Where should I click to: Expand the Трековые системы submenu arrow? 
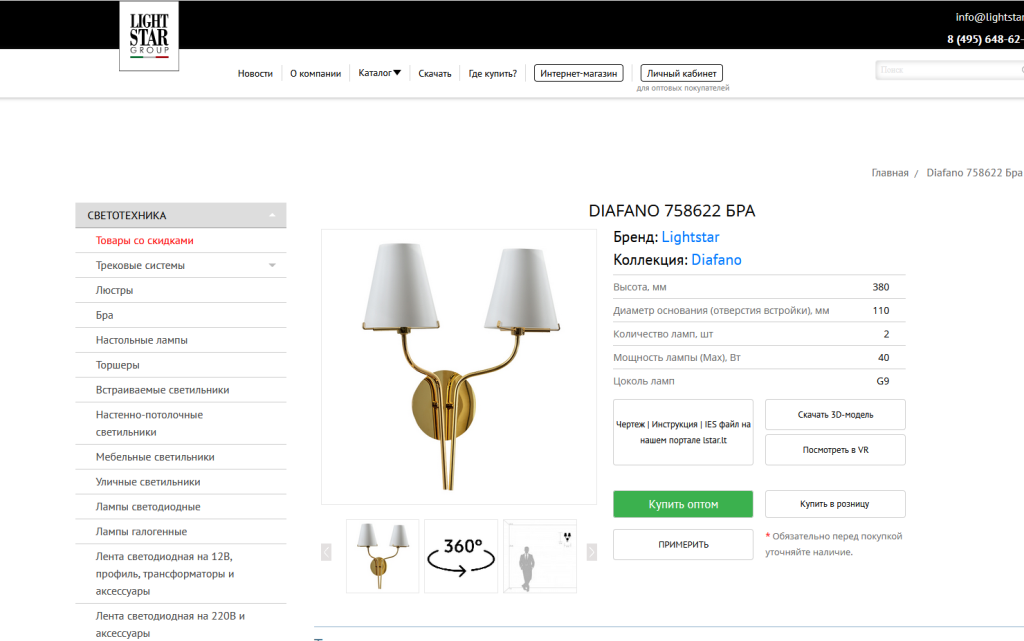pos(272,265)
